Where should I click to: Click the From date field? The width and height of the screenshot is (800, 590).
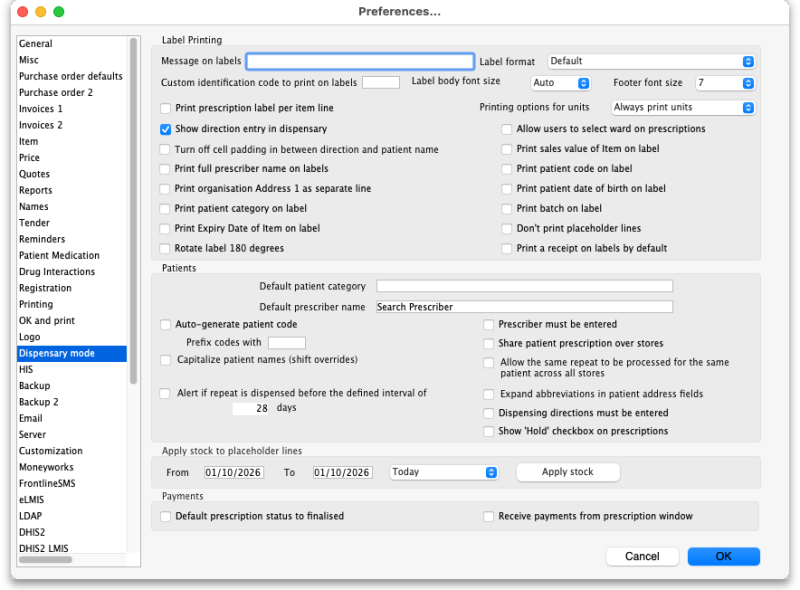234,473
